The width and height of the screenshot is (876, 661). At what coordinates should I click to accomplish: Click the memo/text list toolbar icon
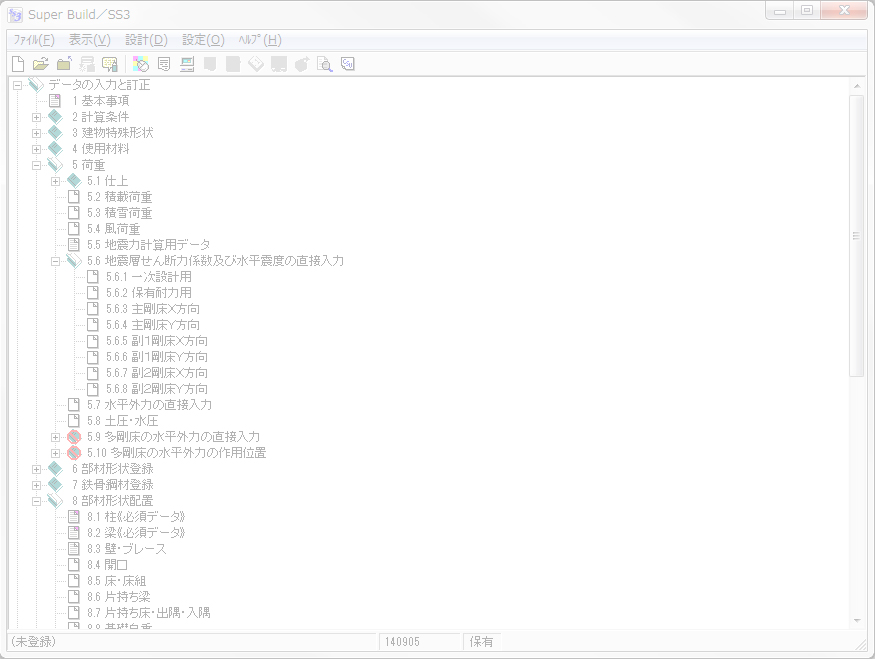162,63
